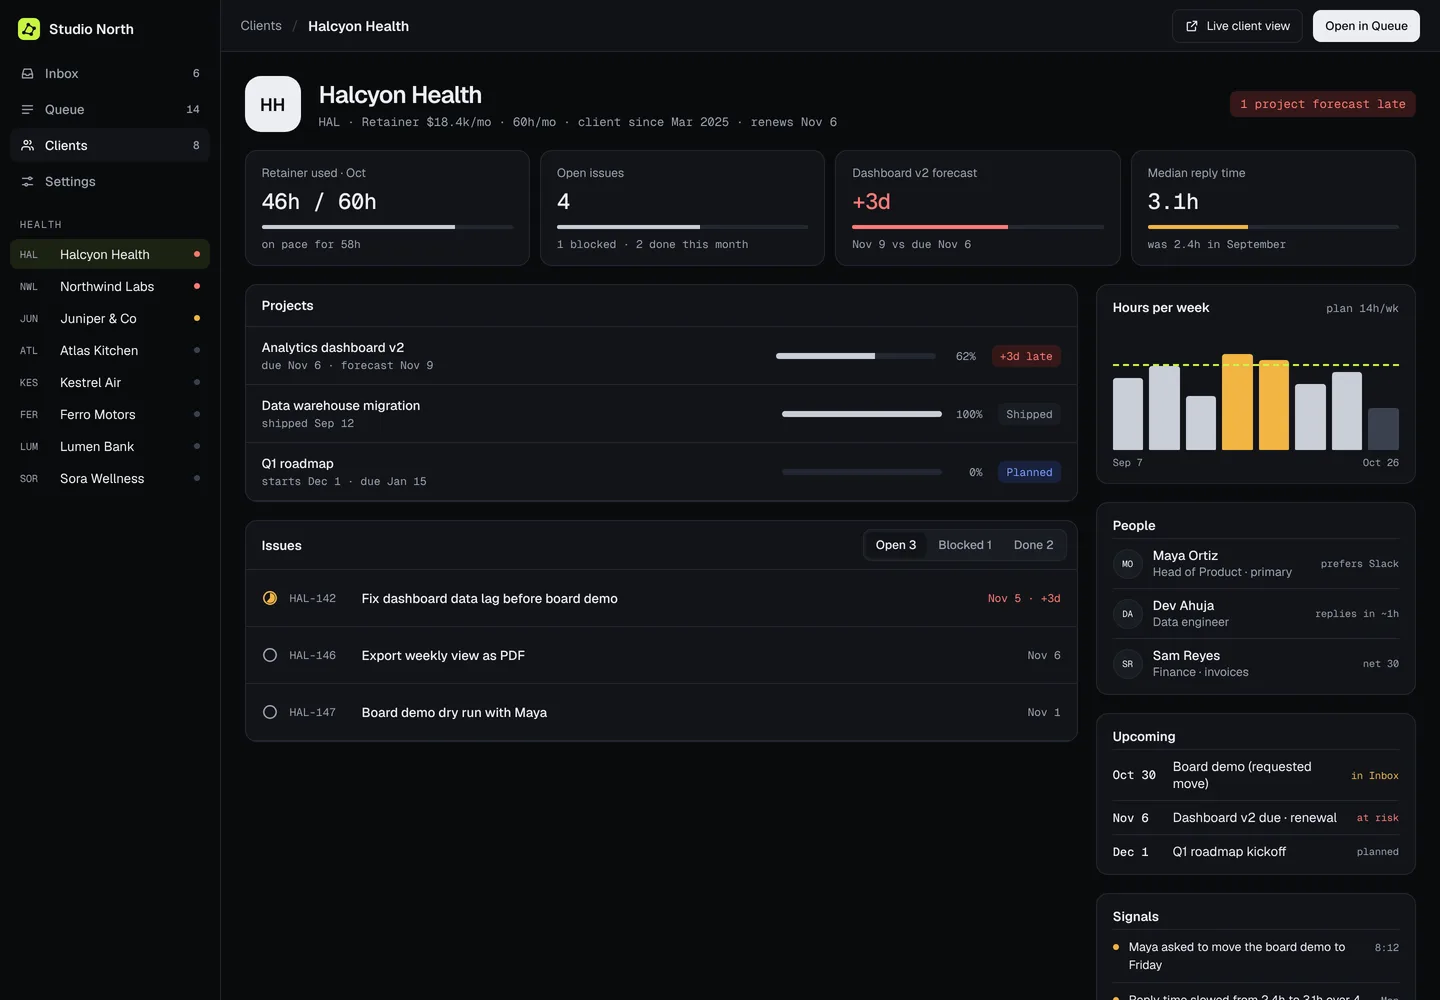Click the Retainer used progress bar
Image resolution: width=1440 pixels, height=1000 pixels.
387,227
